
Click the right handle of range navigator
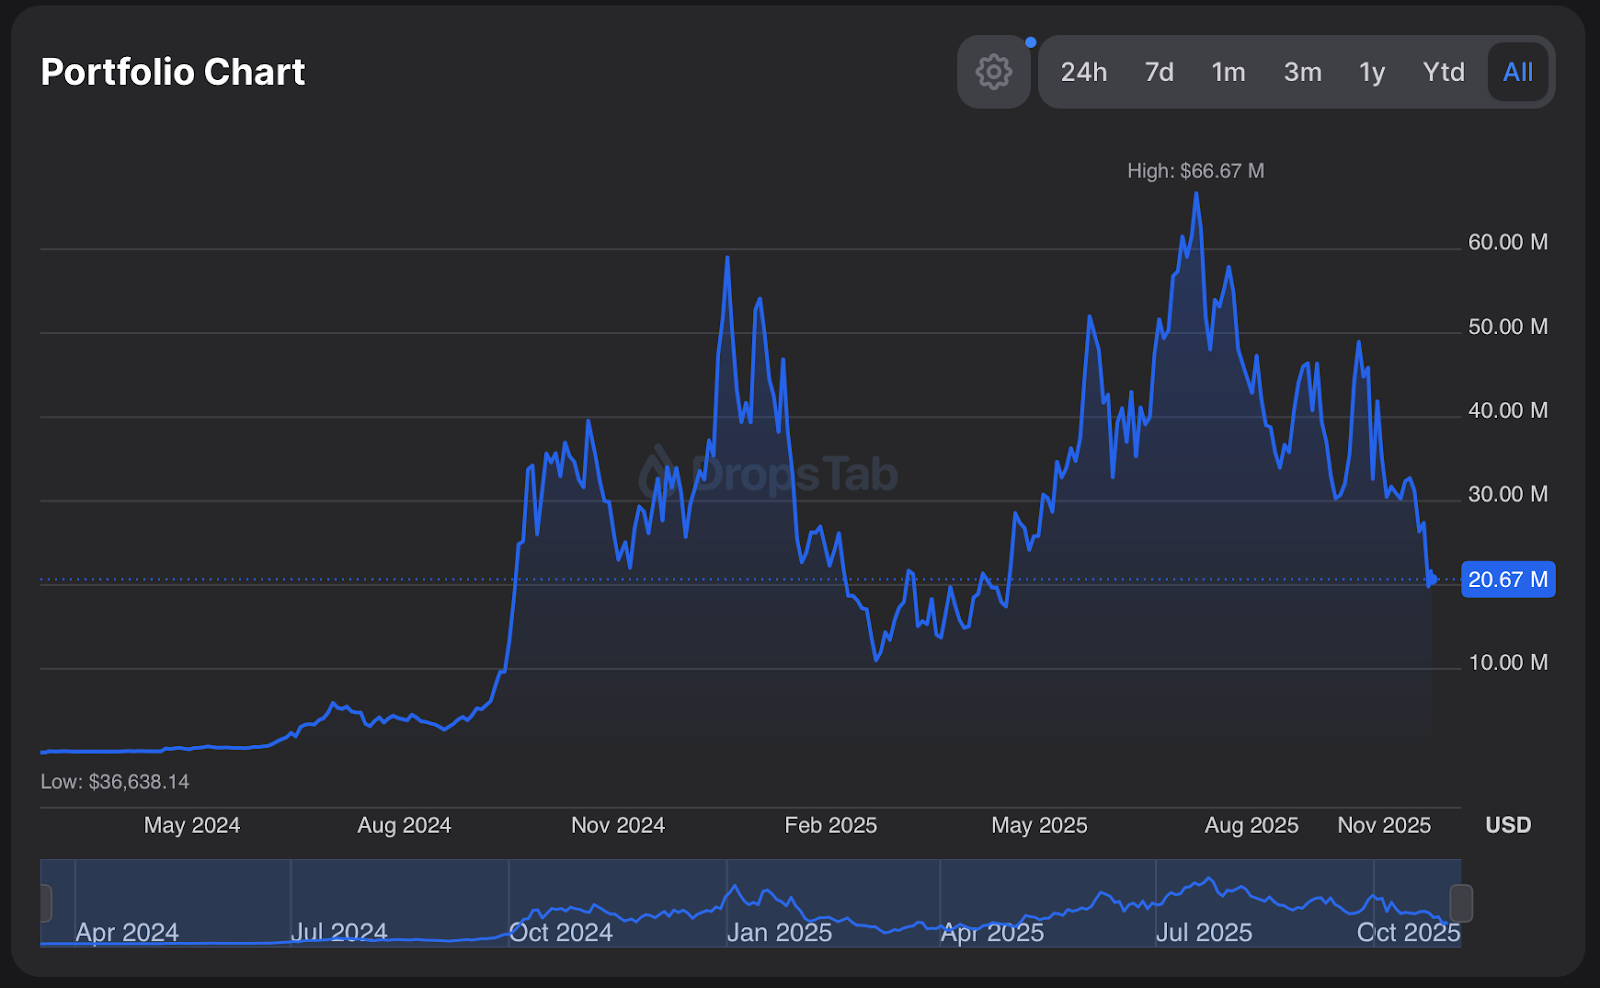[1461, 903]
